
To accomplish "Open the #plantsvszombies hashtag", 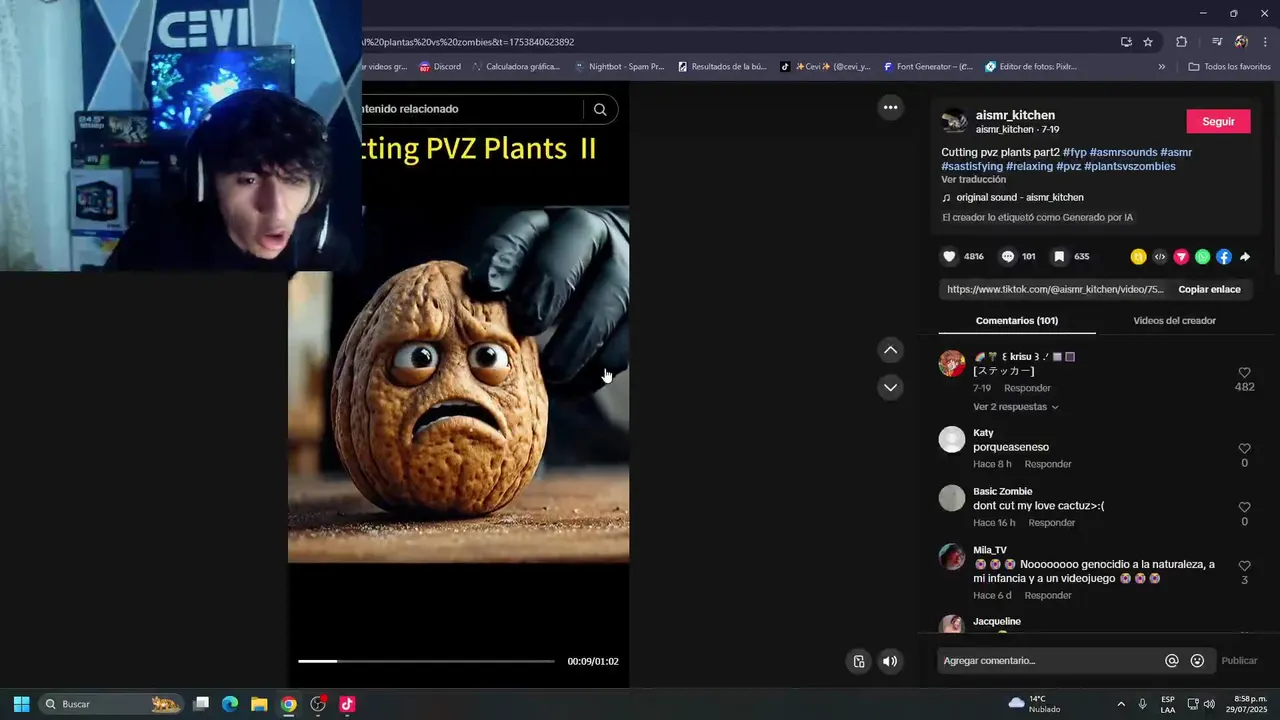I will pyautogui.click(x=1130, y=166).
